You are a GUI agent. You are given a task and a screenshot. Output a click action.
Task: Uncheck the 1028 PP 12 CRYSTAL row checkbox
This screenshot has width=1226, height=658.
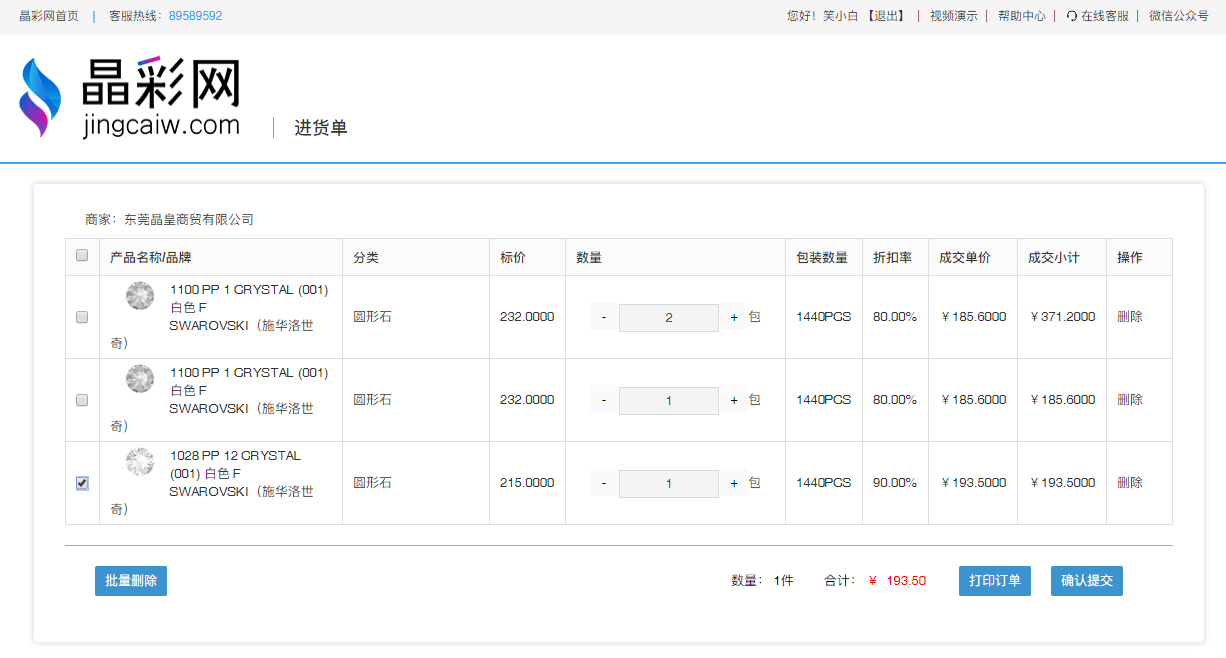[x=82, y=483]
